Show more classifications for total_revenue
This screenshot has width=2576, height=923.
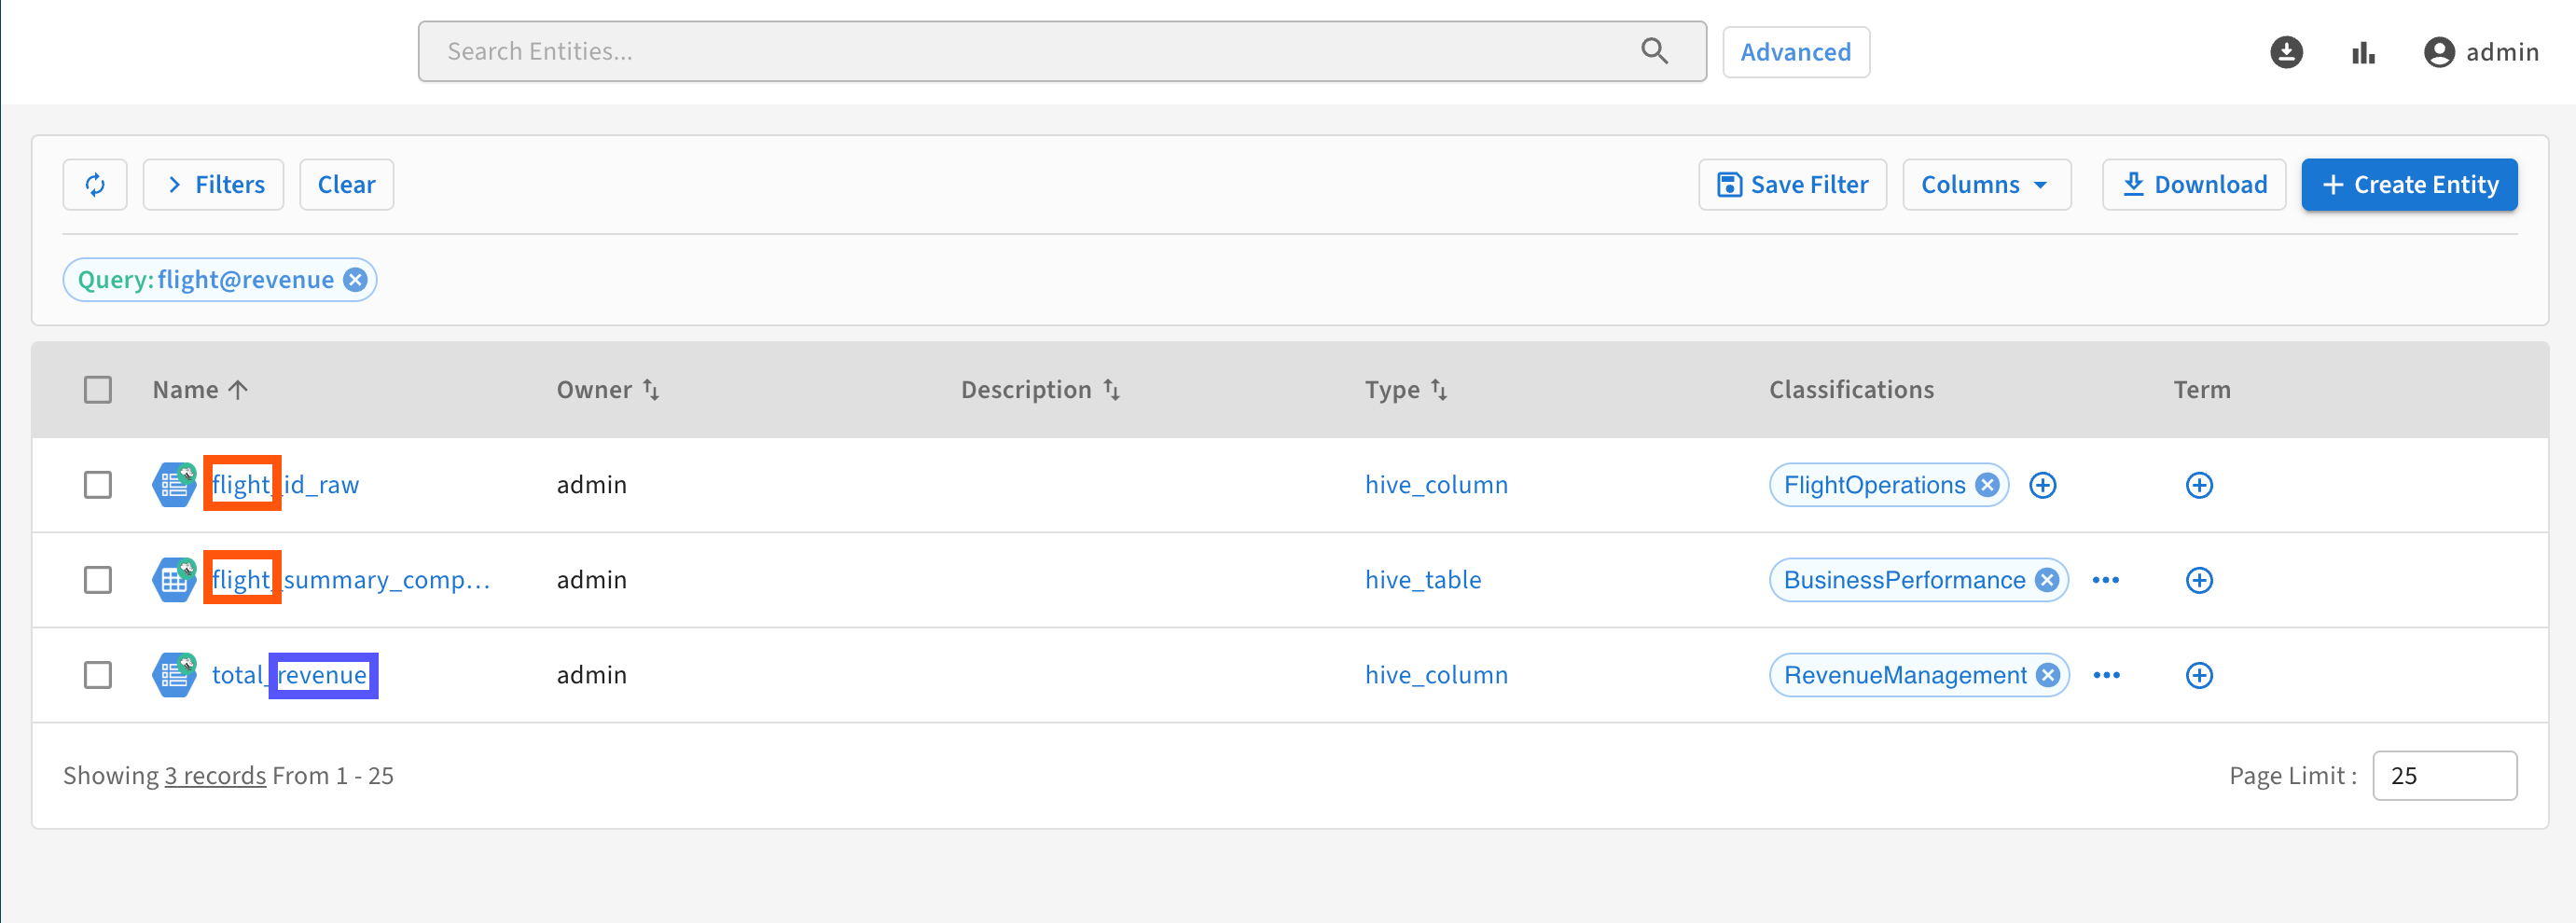[2106, 675]
